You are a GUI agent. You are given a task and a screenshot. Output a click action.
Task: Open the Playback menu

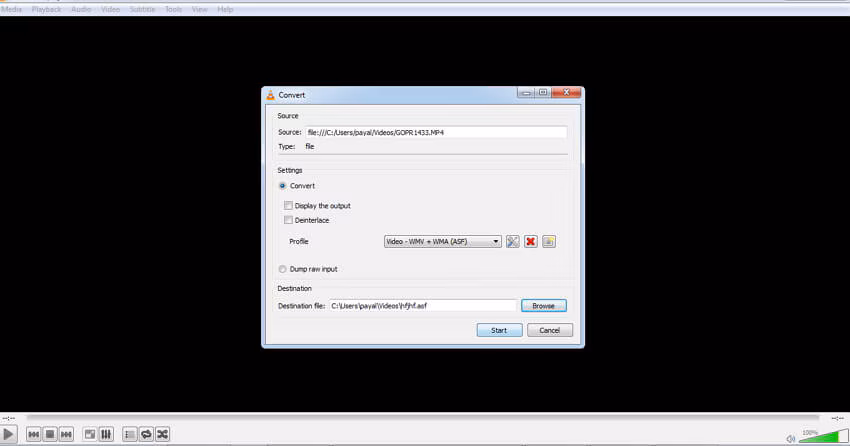[x=47, y=9]
